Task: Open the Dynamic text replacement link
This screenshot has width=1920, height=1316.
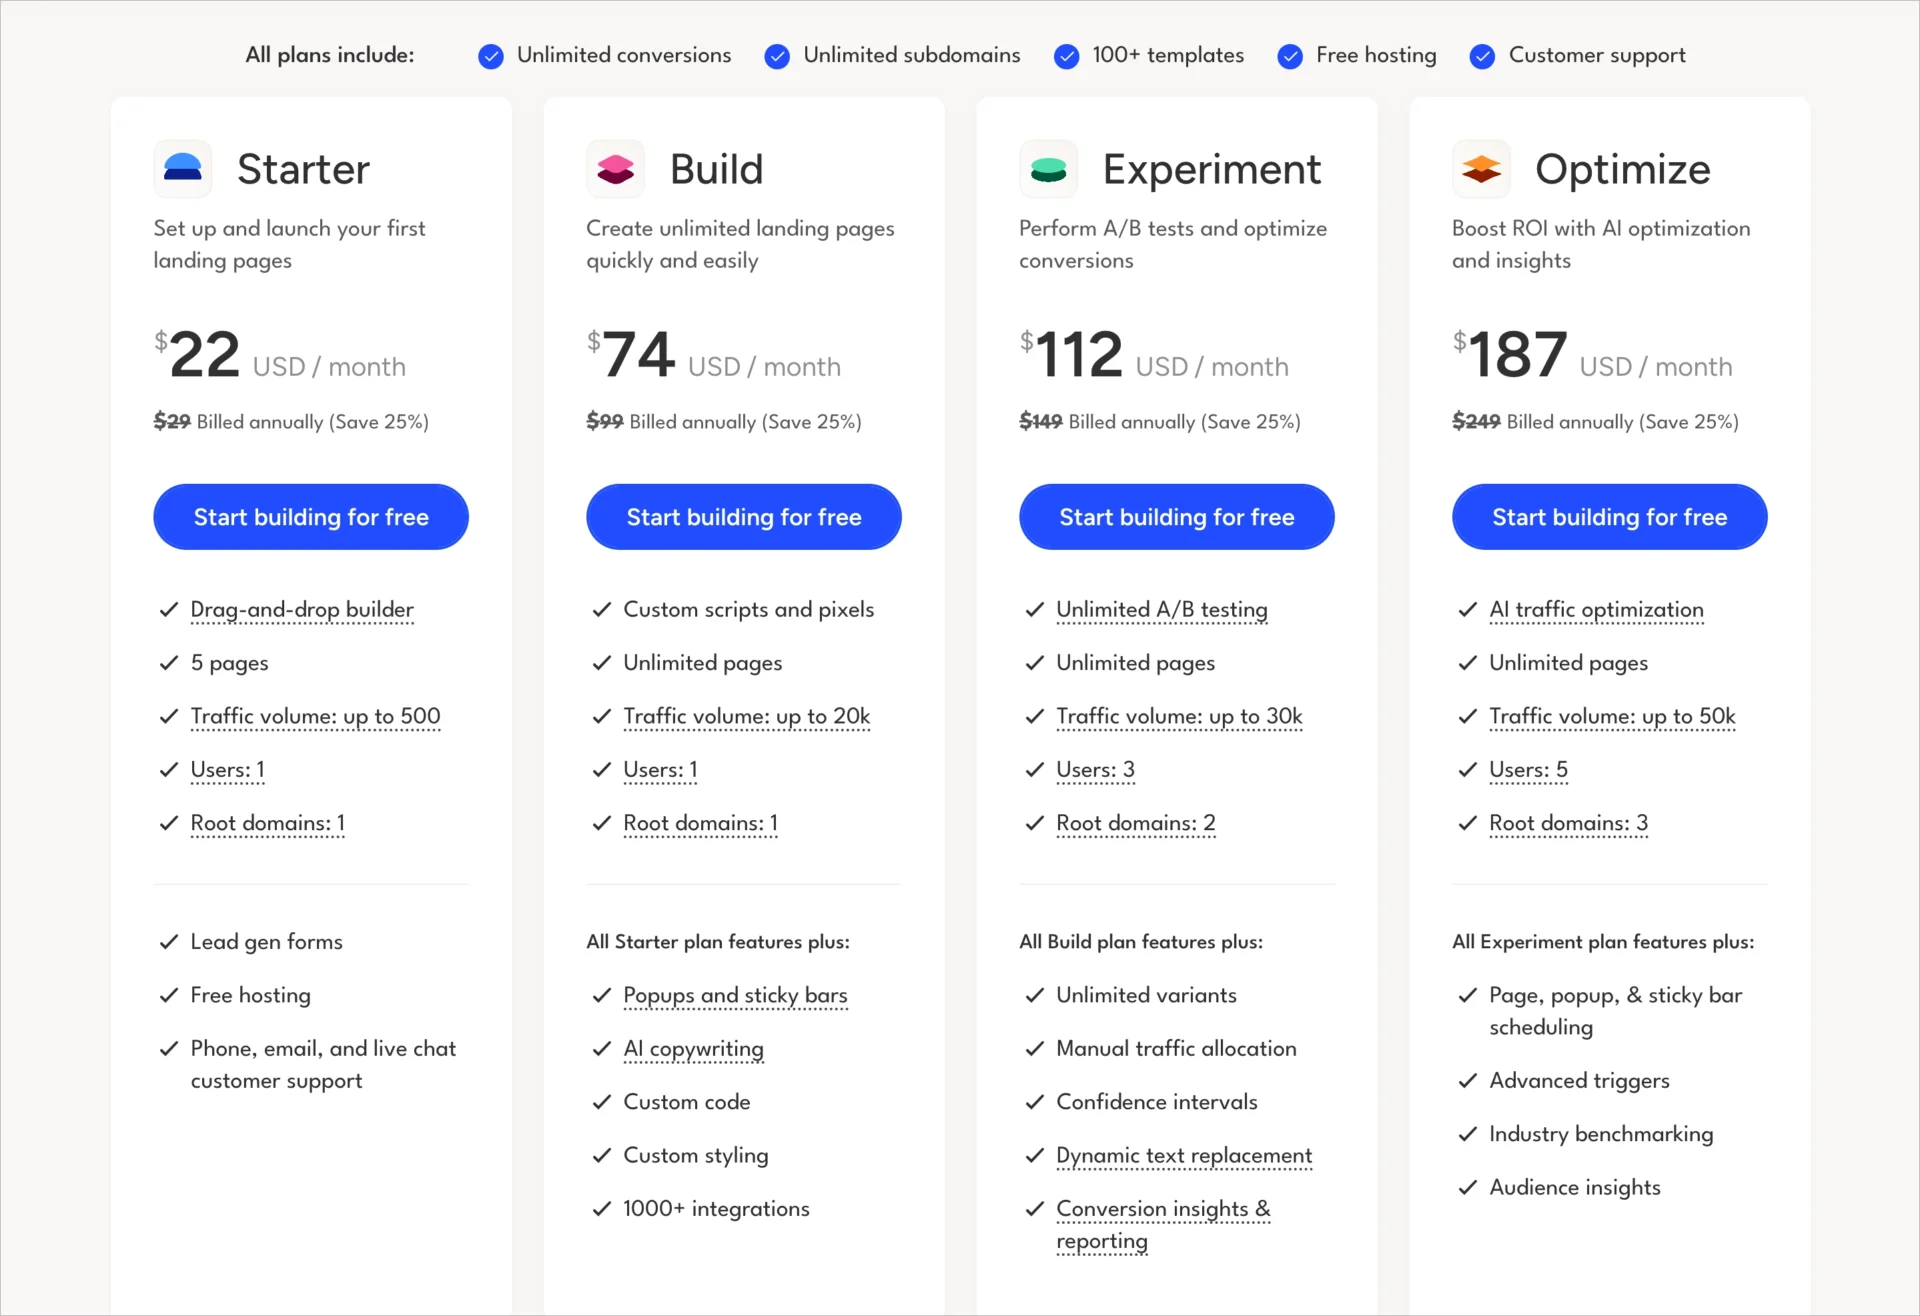Action: pos(1184,1156)
